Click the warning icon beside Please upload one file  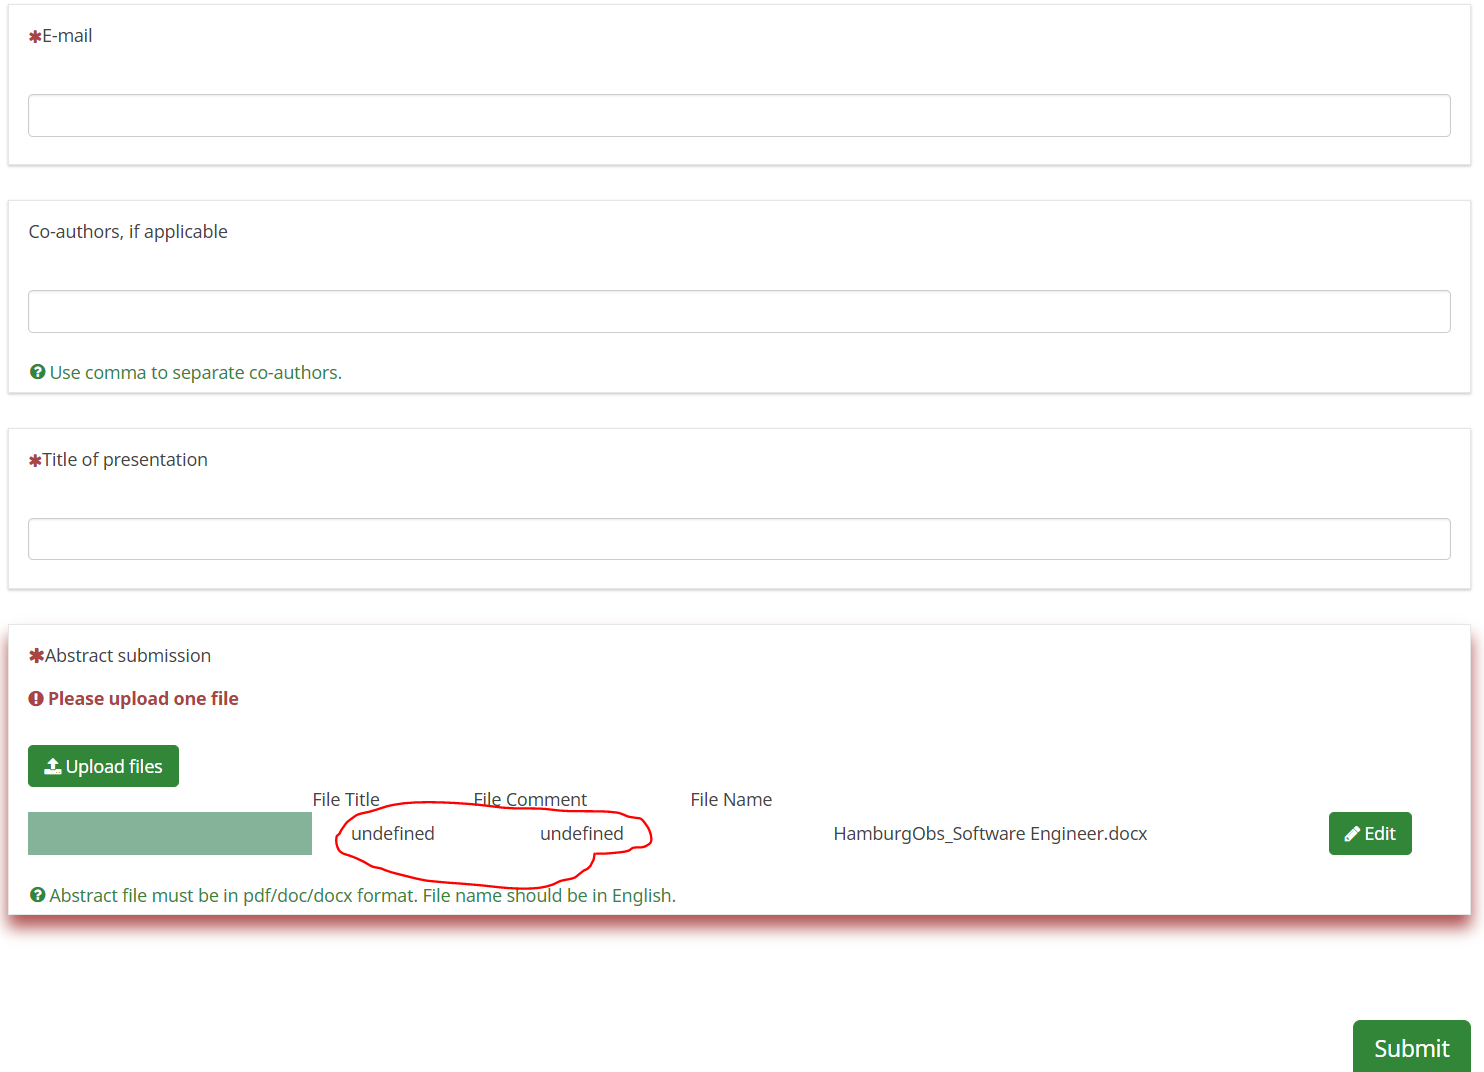coord(37,698)
